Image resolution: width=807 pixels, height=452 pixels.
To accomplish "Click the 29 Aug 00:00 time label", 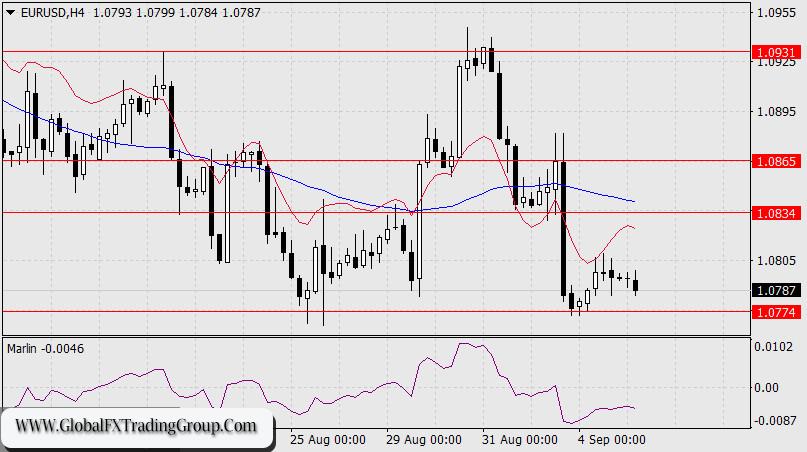I will 424,440.
